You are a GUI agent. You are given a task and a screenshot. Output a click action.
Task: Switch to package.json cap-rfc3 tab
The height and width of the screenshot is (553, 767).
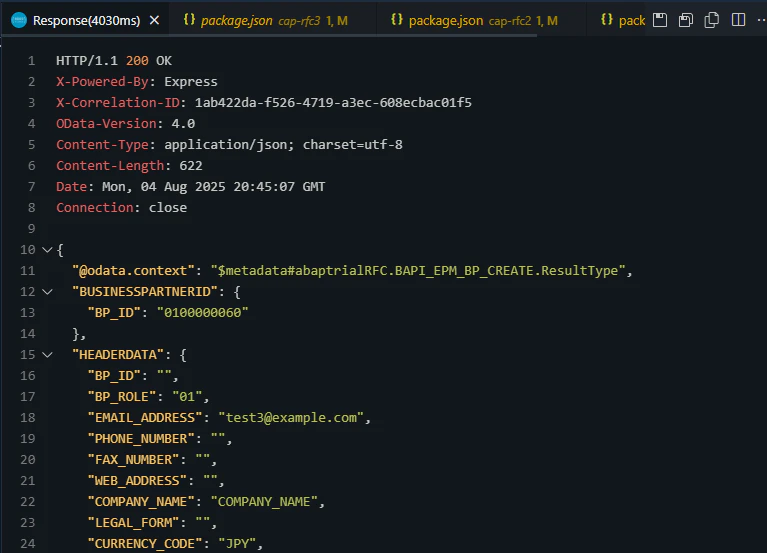pyautogui.click(x=273, y=20)
